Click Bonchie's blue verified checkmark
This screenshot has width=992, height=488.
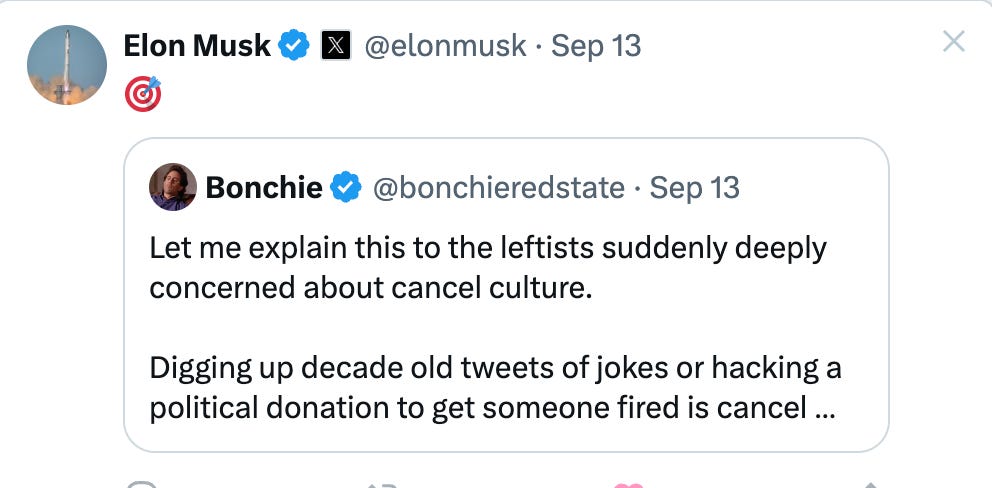pos(346,187)
